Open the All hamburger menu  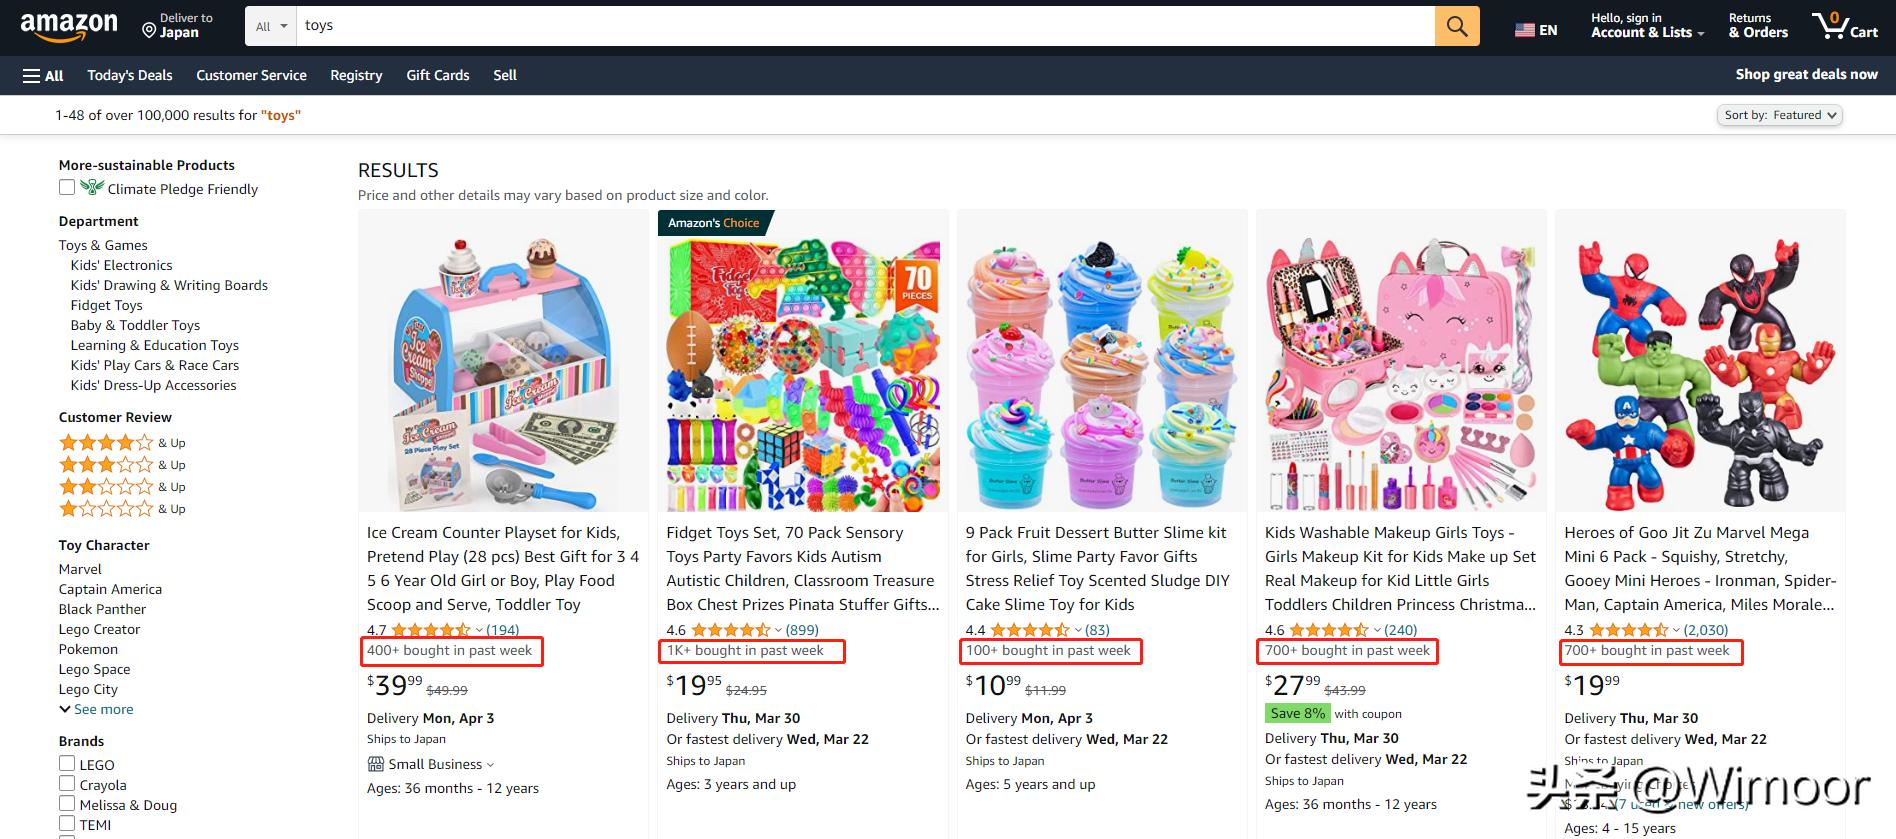(43, 75)
